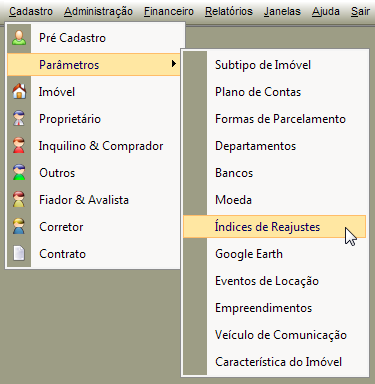Choose Outros from the Cadastro menu

(x=95, y=173)
